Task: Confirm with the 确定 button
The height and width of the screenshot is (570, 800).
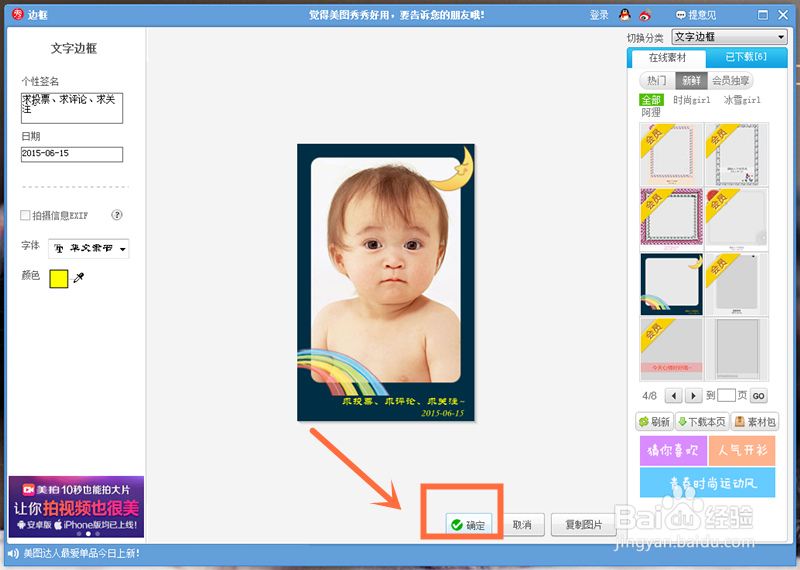Action: tap(468, 525)
